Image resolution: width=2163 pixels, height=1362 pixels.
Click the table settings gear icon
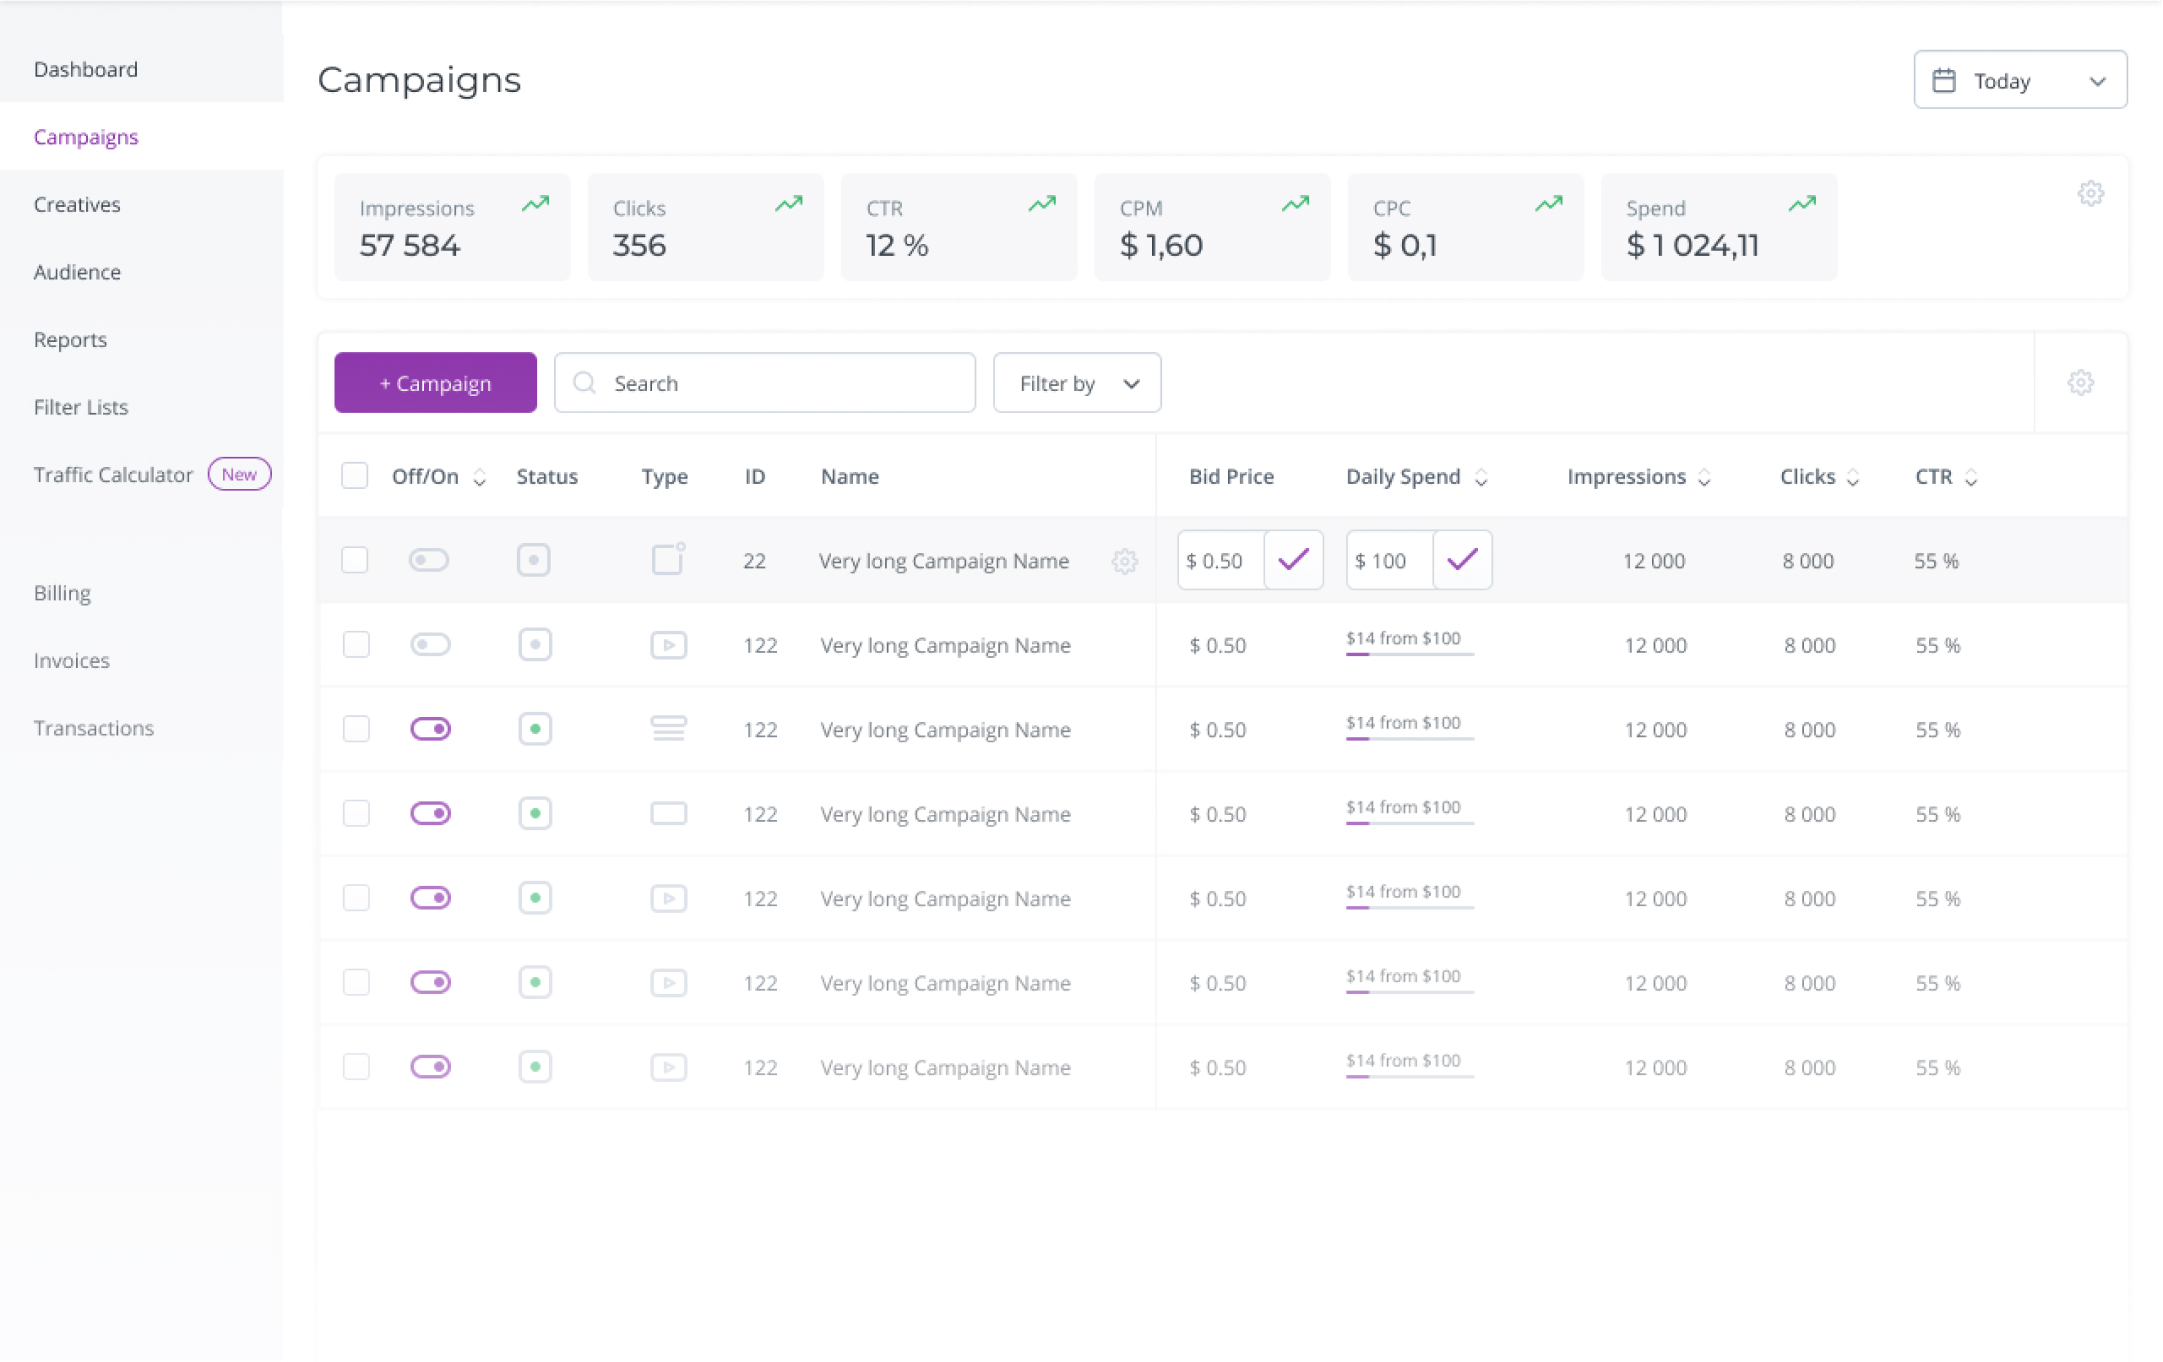coord(2081,382)
